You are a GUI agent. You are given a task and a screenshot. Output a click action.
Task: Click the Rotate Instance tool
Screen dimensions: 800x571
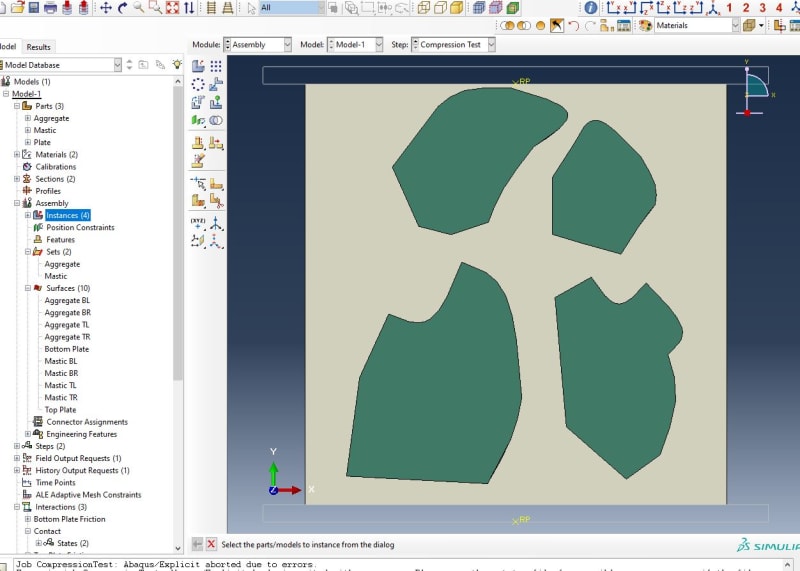coord(198,103)
